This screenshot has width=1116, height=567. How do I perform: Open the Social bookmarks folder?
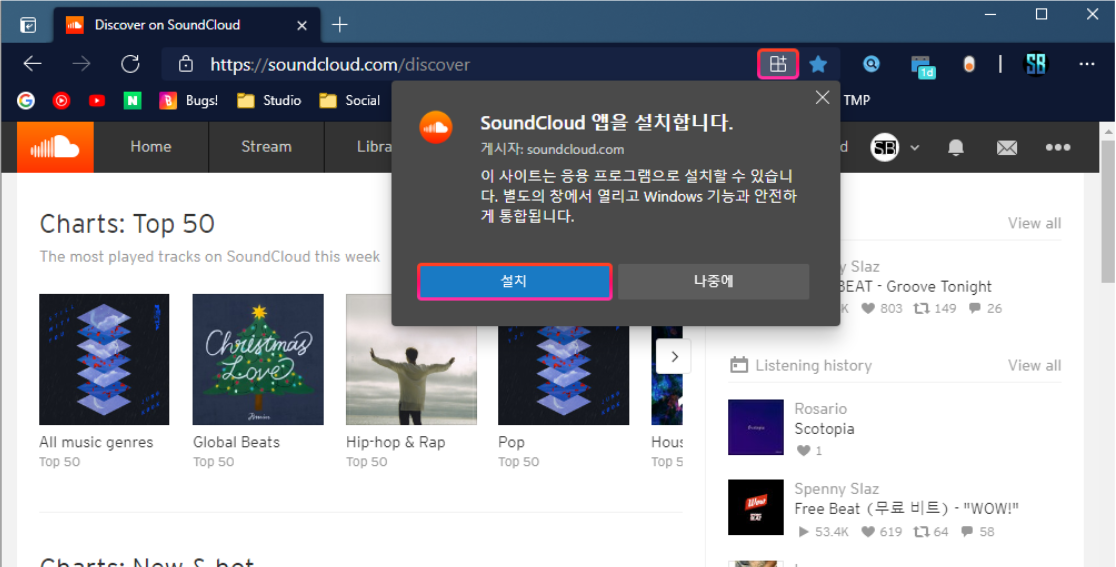point(349,100)
